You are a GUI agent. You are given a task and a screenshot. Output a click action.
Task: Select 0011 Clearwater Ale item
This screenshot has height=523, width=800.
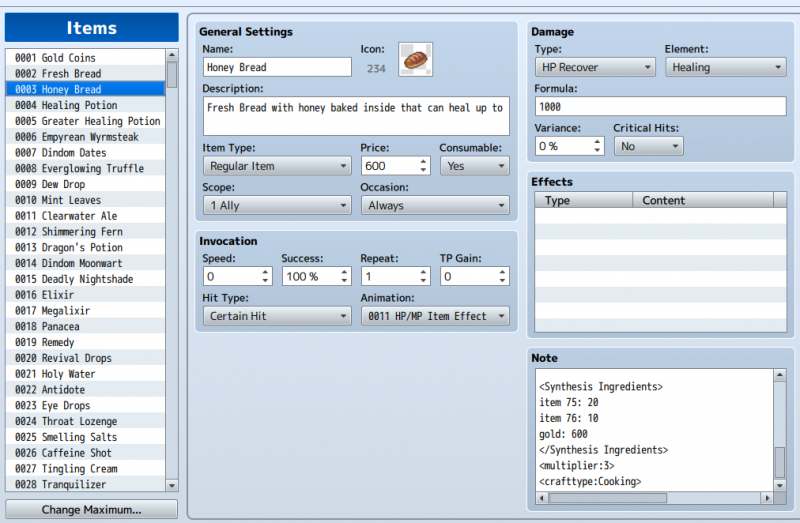pyautogui.click(x=85, y=216)
